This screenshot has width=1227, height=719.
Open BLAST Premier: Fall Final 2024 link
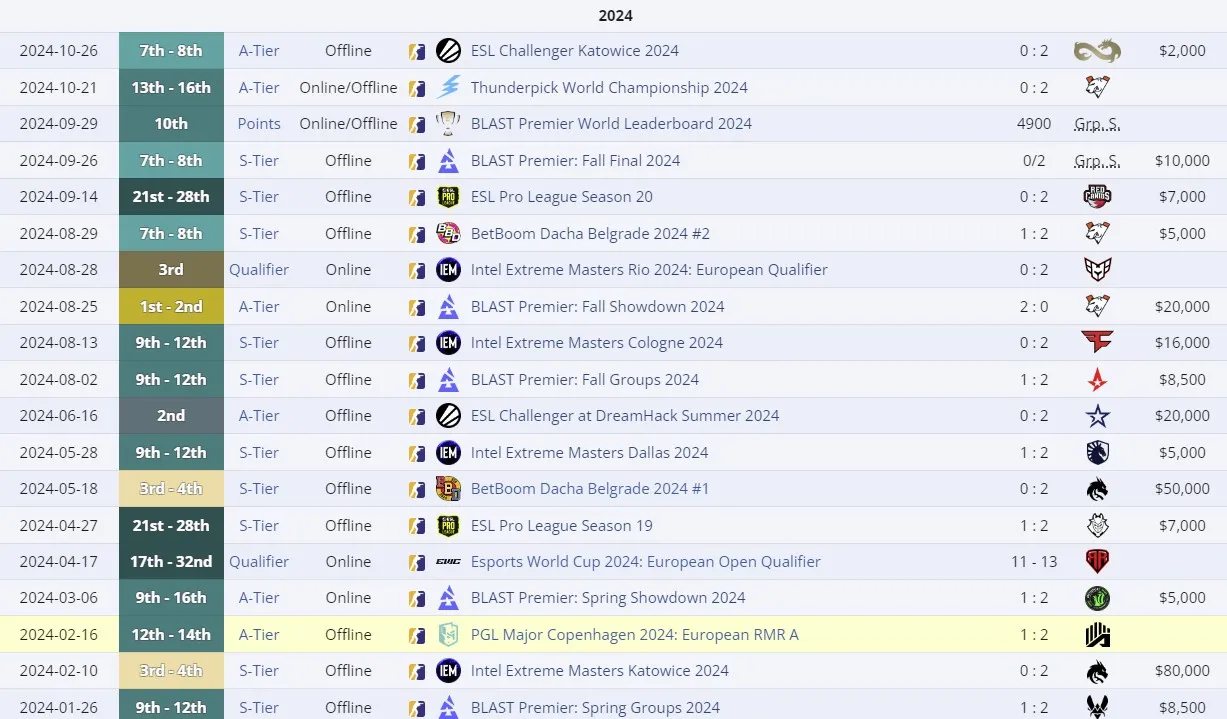click(575, 160)
